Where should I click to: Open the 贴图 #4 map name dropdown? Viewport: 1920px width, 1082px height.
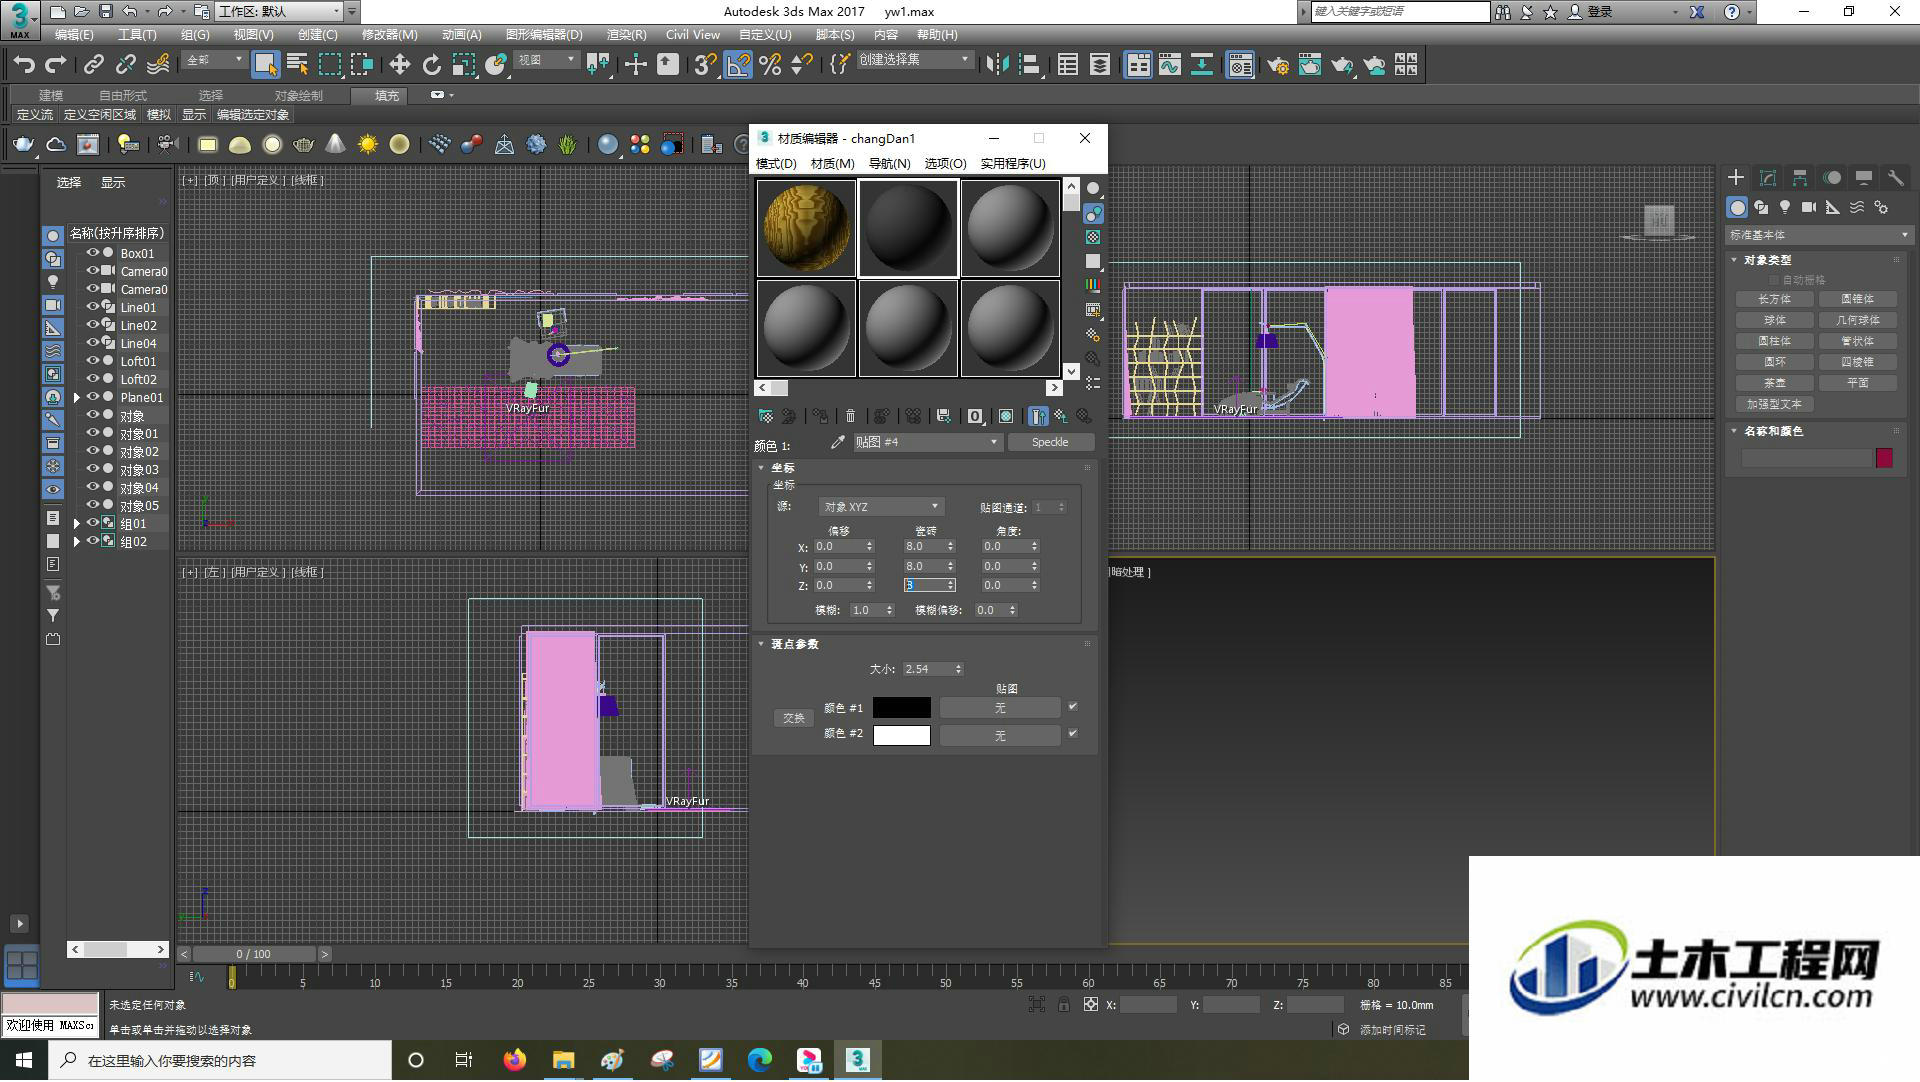(x=927, y=442)
